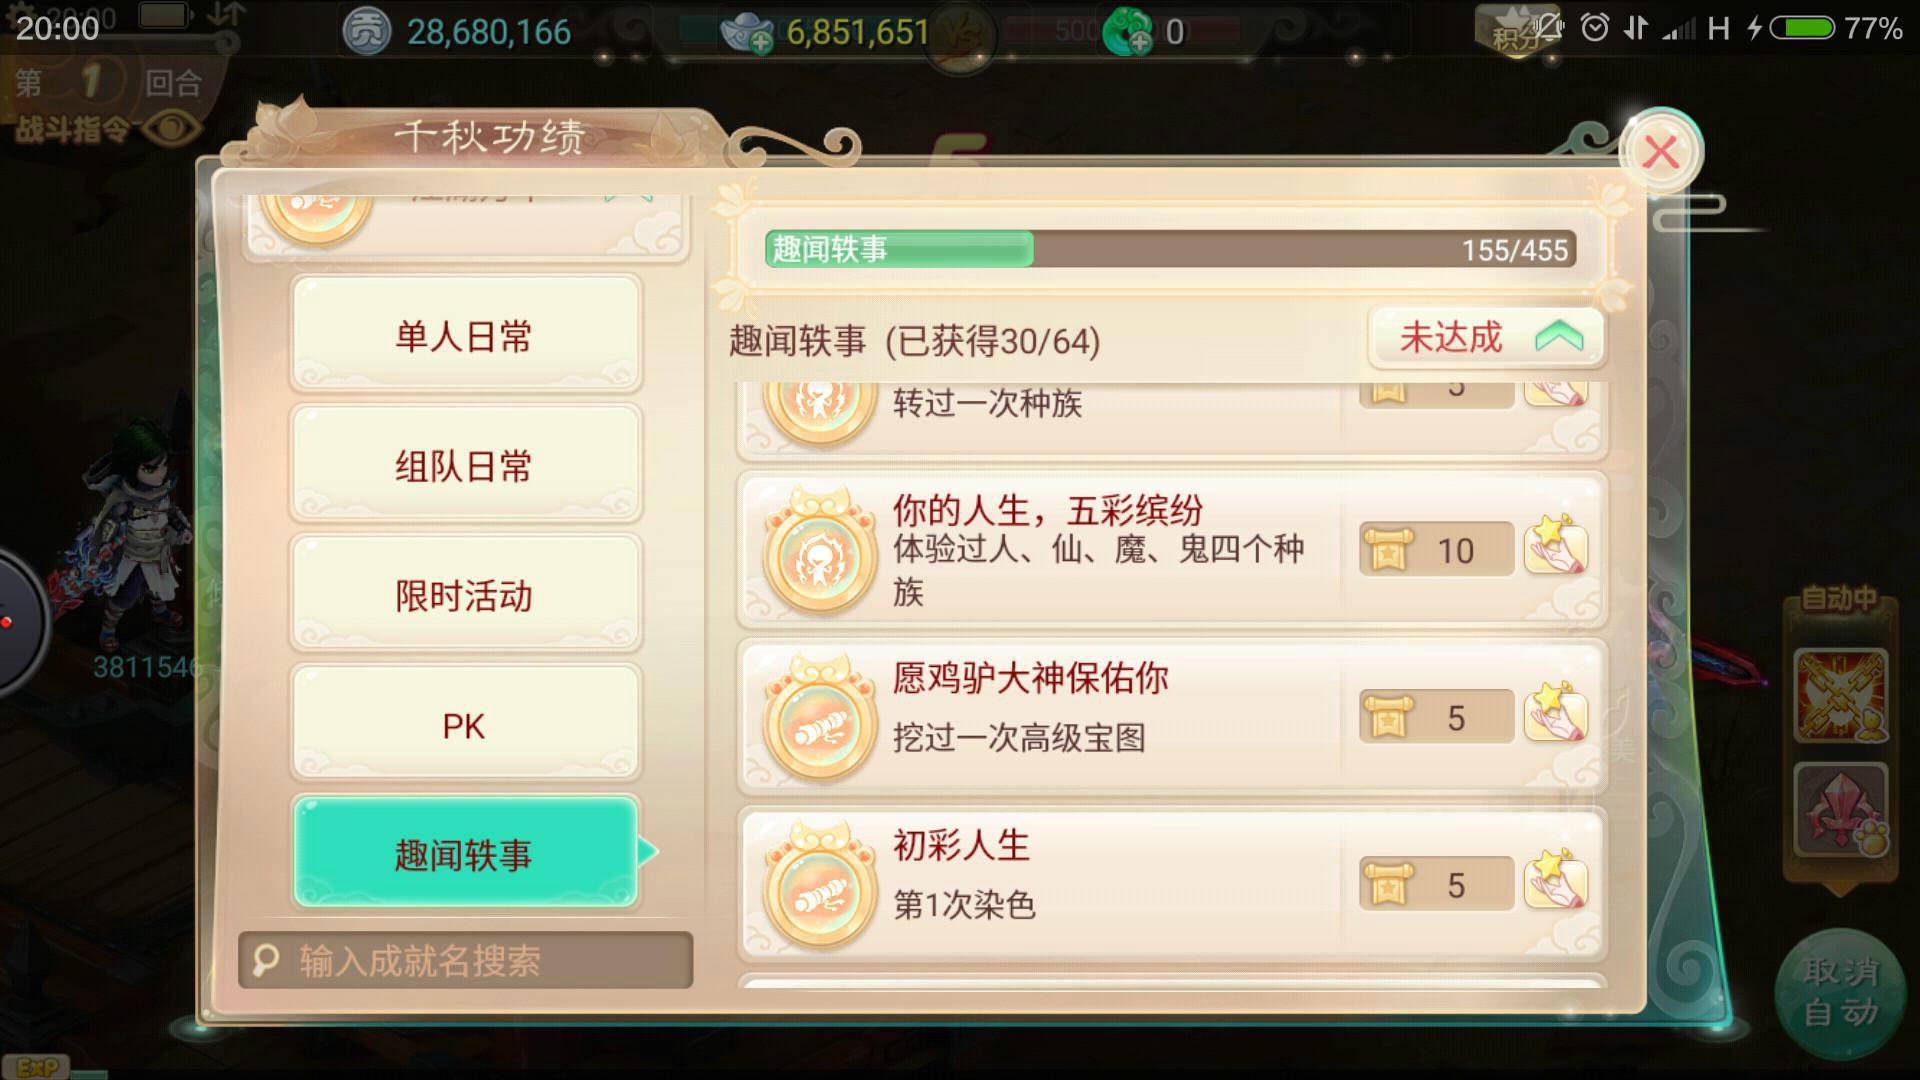This screenshot has height=1080, width=1920.
Task: Tap the share hand icon for 愿鸡驴大神保佑你
Action: pyautogui.click(x=1555, y=715)
